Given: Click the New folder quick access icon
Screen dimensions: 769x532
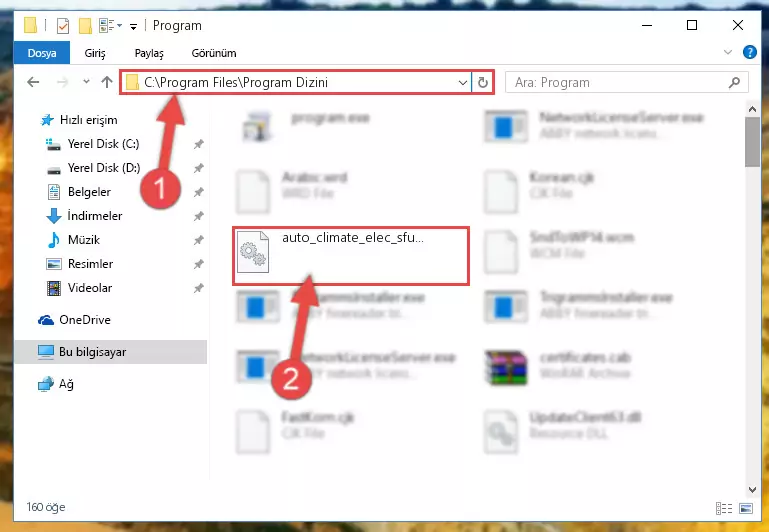Looking at the screenshot, I should tap(85, 25).
